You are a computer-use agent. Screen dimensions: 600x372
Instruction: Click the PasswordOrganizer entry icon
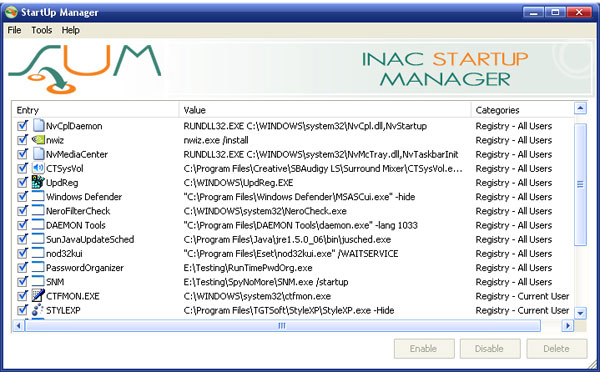38,267
